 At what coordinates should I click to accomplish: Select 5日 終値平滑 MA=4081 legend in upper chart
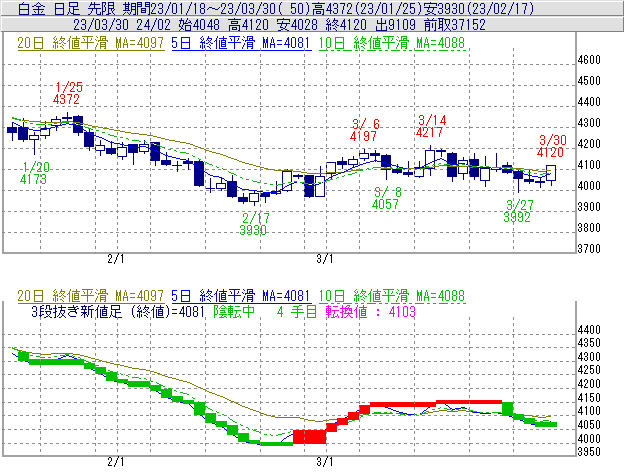click(x=241, y=43)
